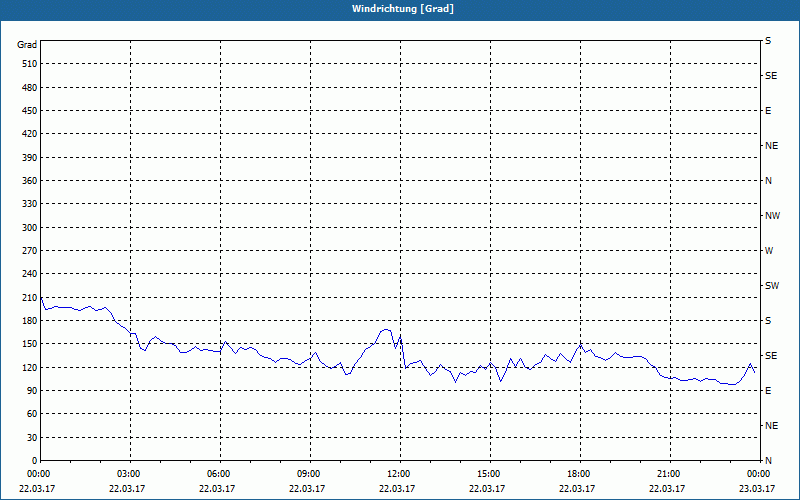The height and width of the screenshot is (500, 800).
Task: Click the NW compass label
Action: (x=772, y=216)
